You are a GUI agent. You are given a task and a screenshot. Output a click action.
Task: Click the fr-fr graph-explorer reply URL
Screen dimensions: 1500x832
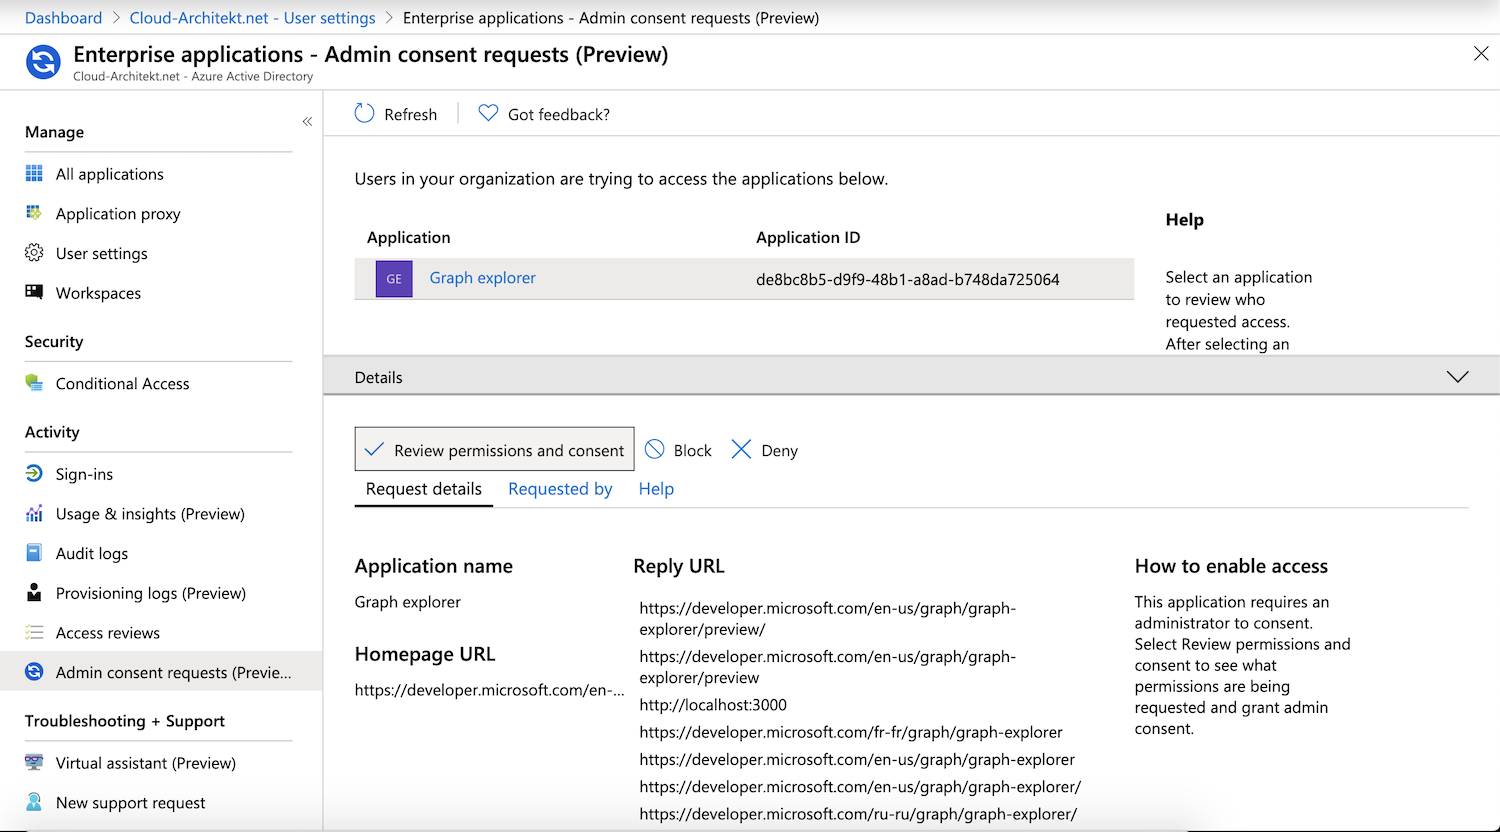point(851,733)
